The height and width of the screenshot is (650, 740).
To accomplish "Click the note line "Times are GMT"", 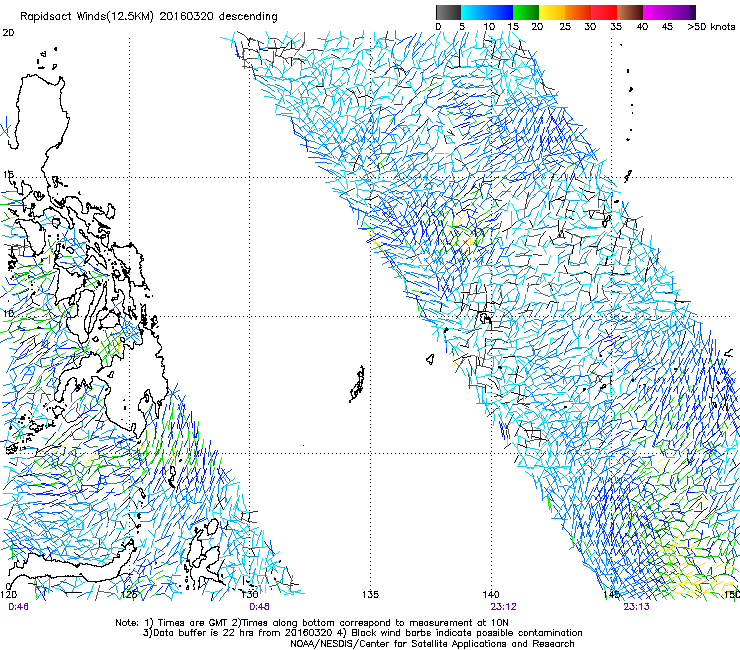I will (192, 623).
